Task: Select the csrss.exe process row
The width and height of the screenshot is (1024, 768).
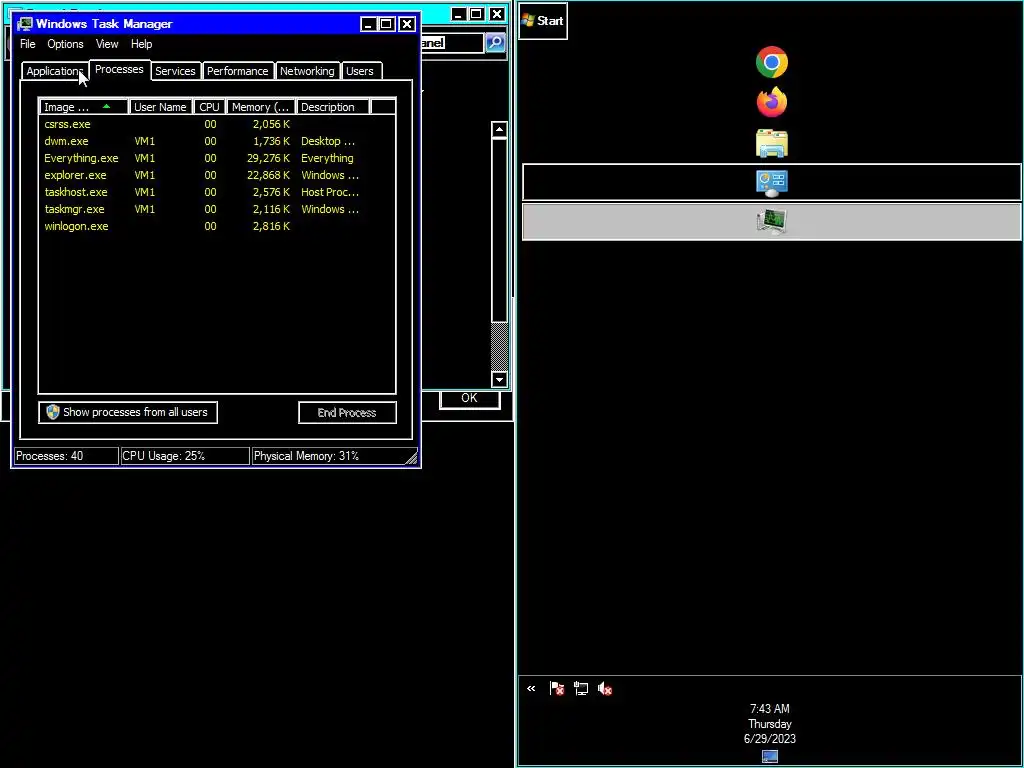Action: point(217,124)
